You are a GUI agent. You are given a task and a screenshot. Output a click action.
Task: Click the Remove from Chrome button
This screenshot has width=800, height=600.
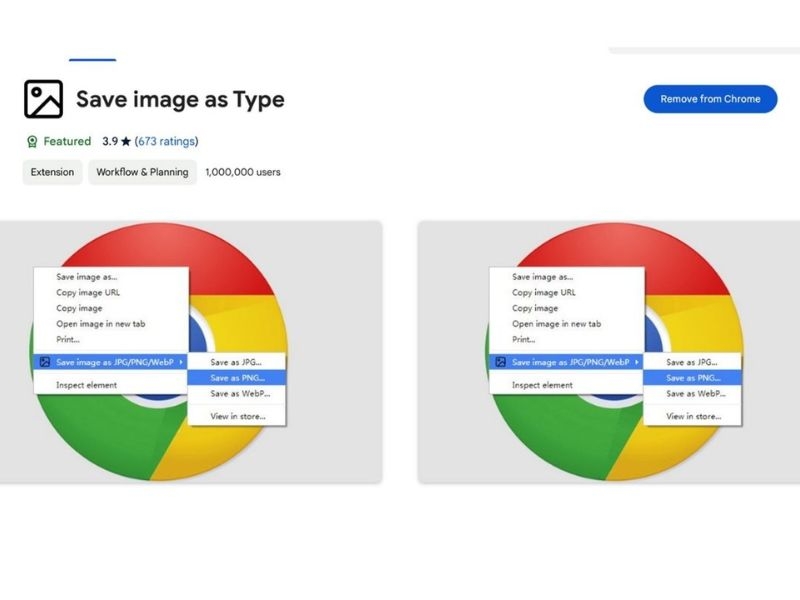point(711,99)
